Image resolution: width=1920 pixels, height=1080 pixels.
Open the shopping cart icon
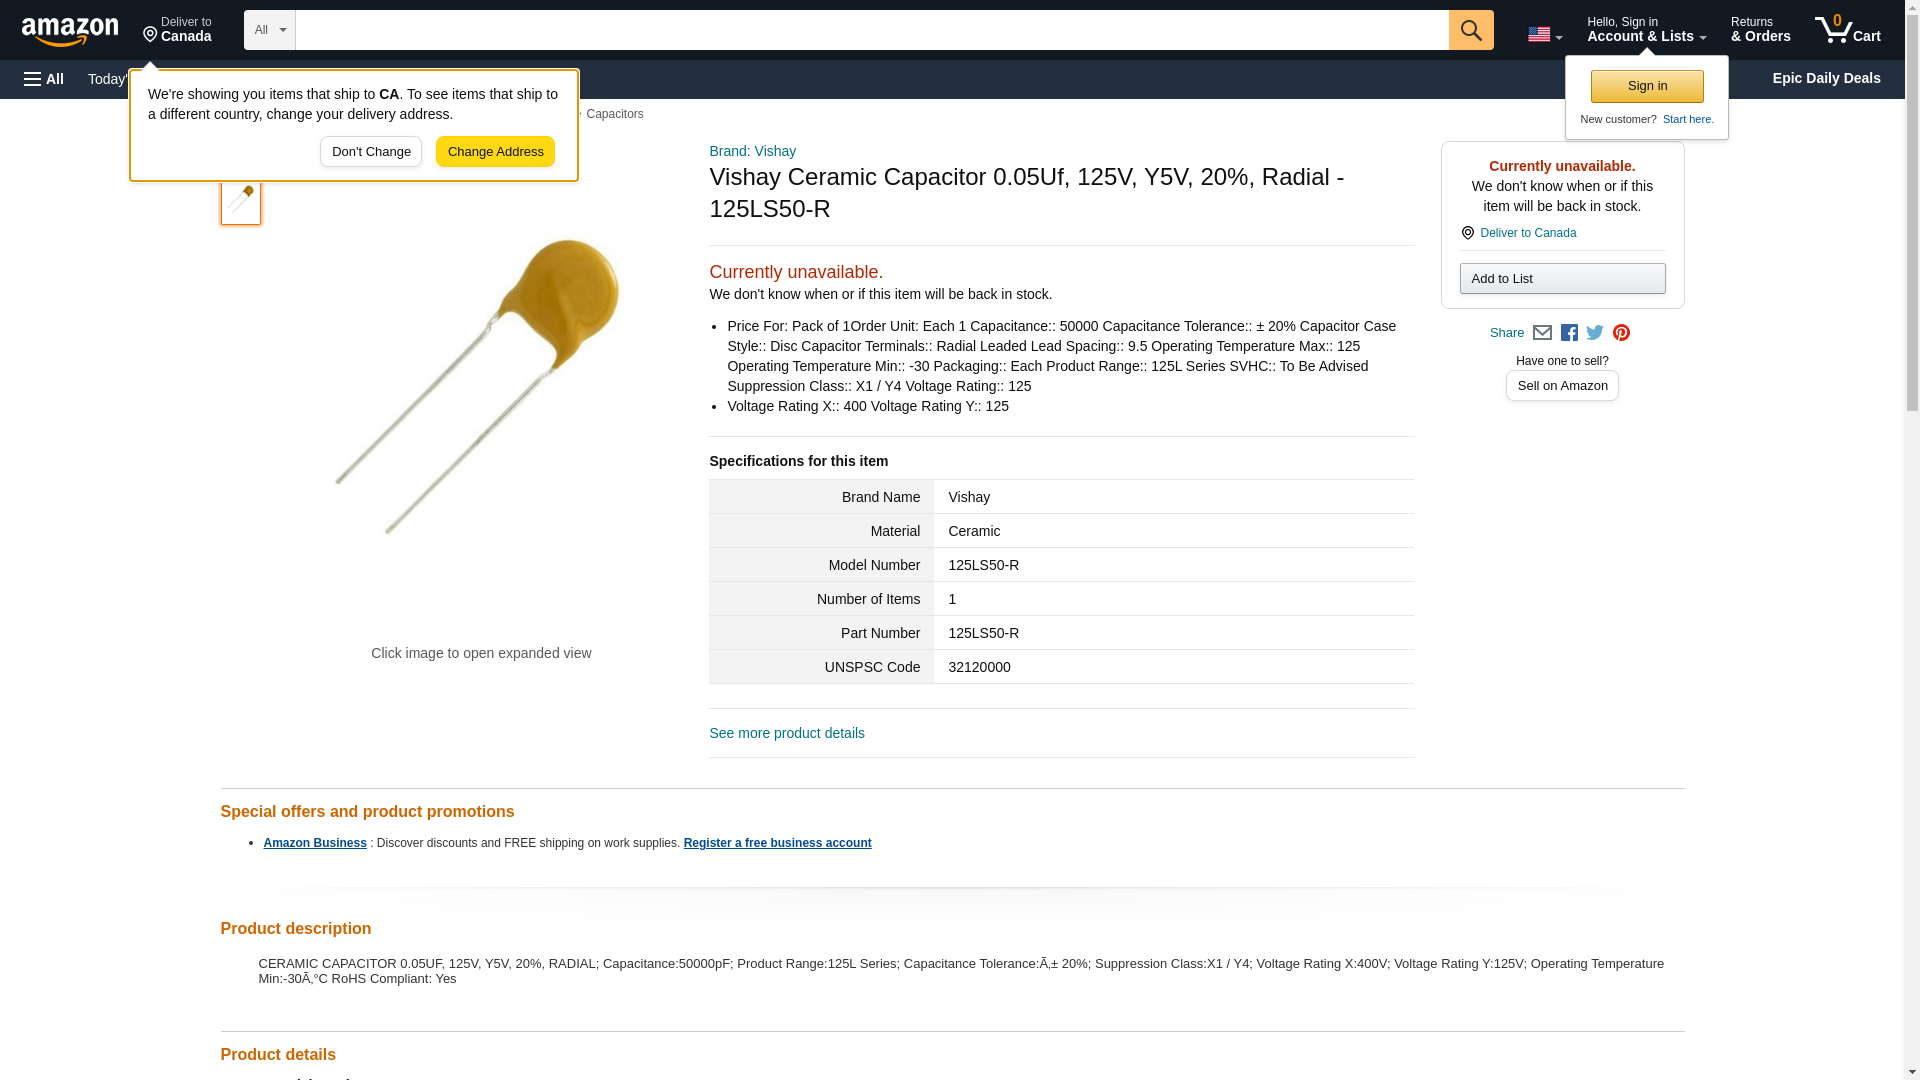coord(1847,30)
